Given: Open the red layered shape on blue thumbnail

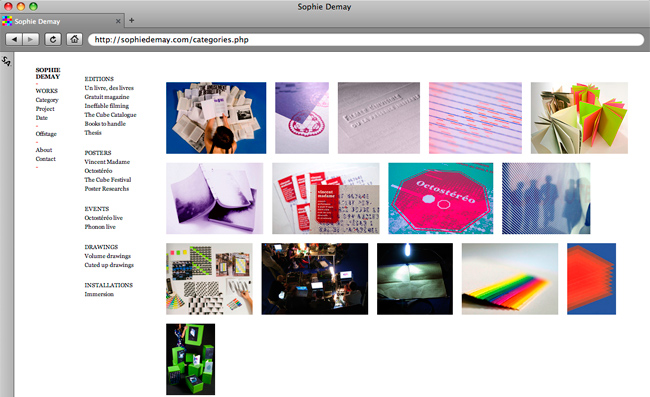Looking at the screenshot, I should [592, 279].
